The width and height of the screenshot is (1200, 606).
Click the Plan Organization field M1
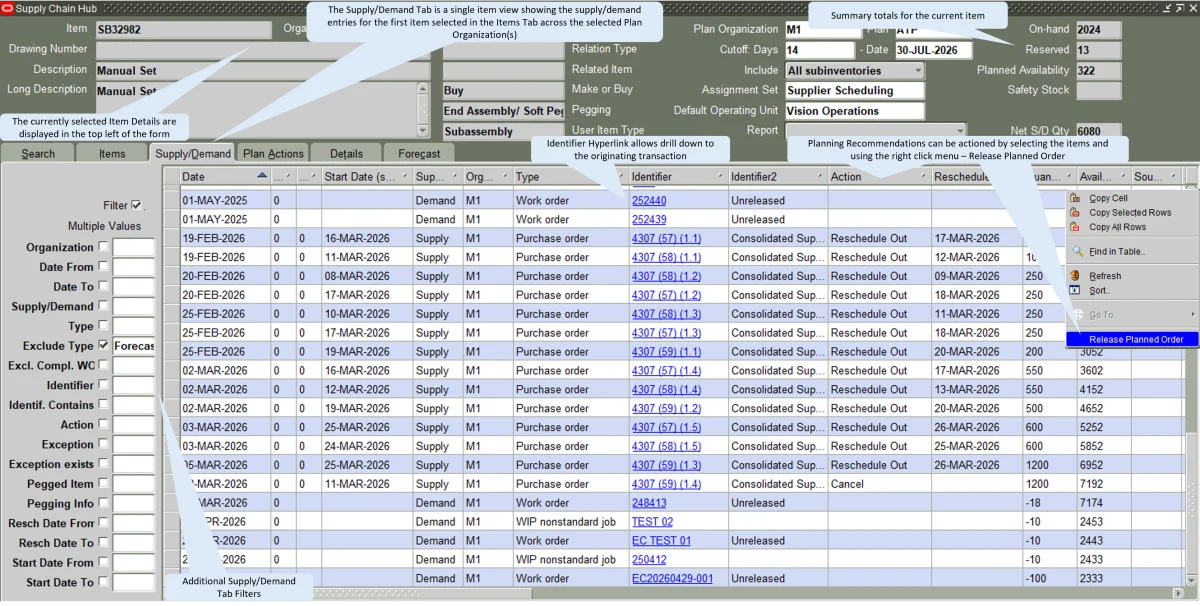click(x=822, y=30)
